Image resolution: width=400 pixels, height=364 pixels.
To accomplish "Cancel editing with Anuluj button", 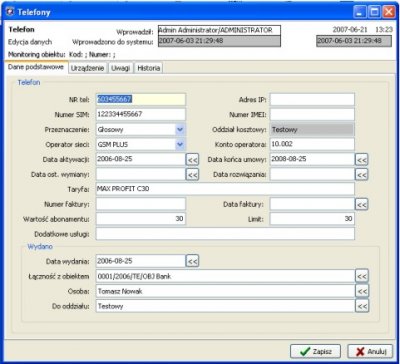I will (370, 351).
